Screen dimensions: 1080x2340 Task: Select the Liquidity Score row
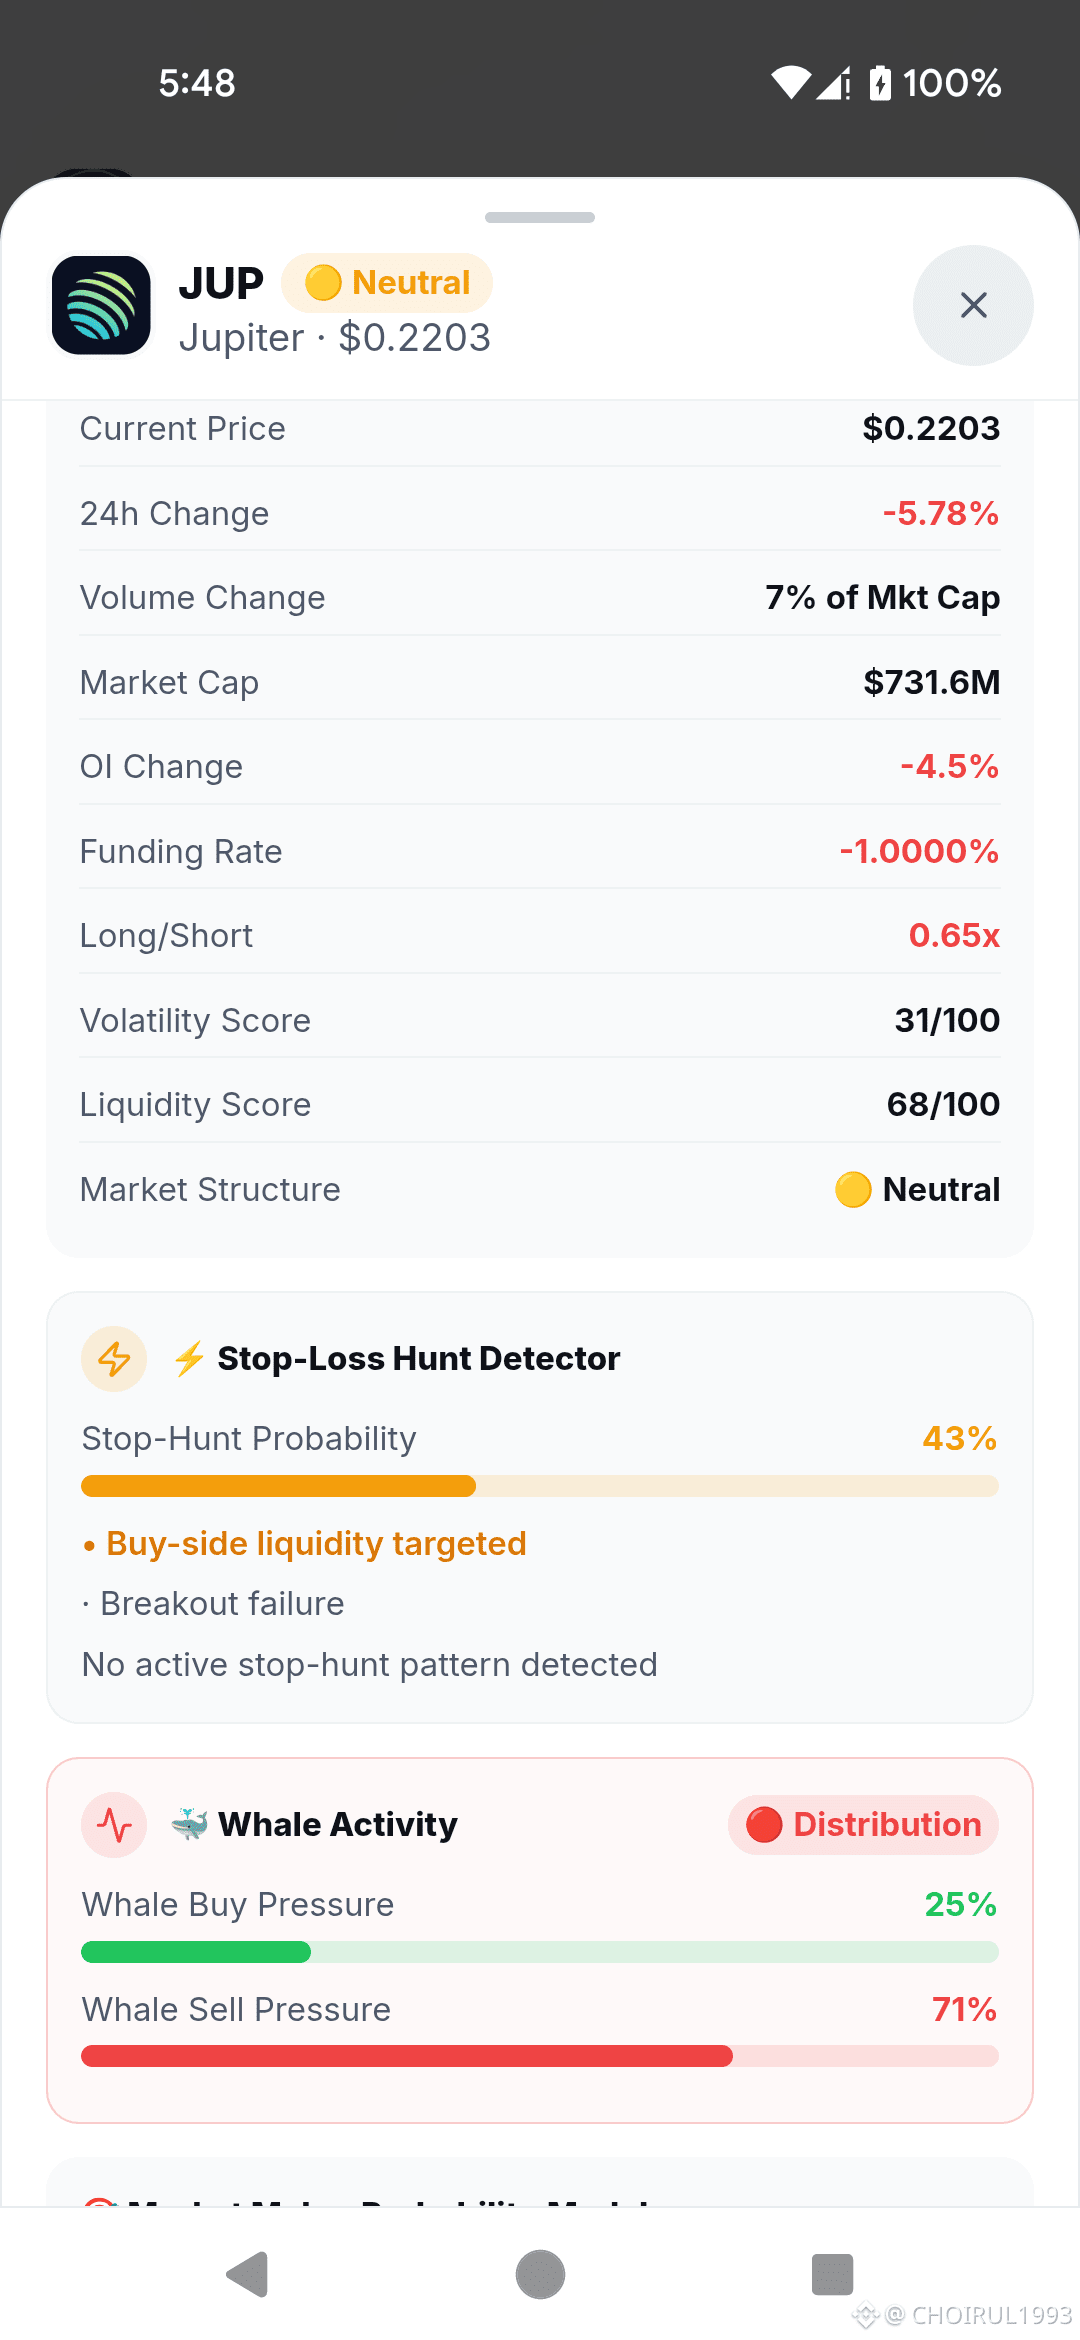pyautogui.click(x=540, y=1105)
